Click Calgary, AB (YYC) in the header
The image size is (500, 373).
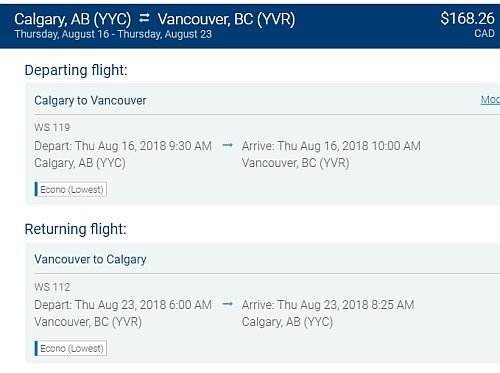coord(73,19)
